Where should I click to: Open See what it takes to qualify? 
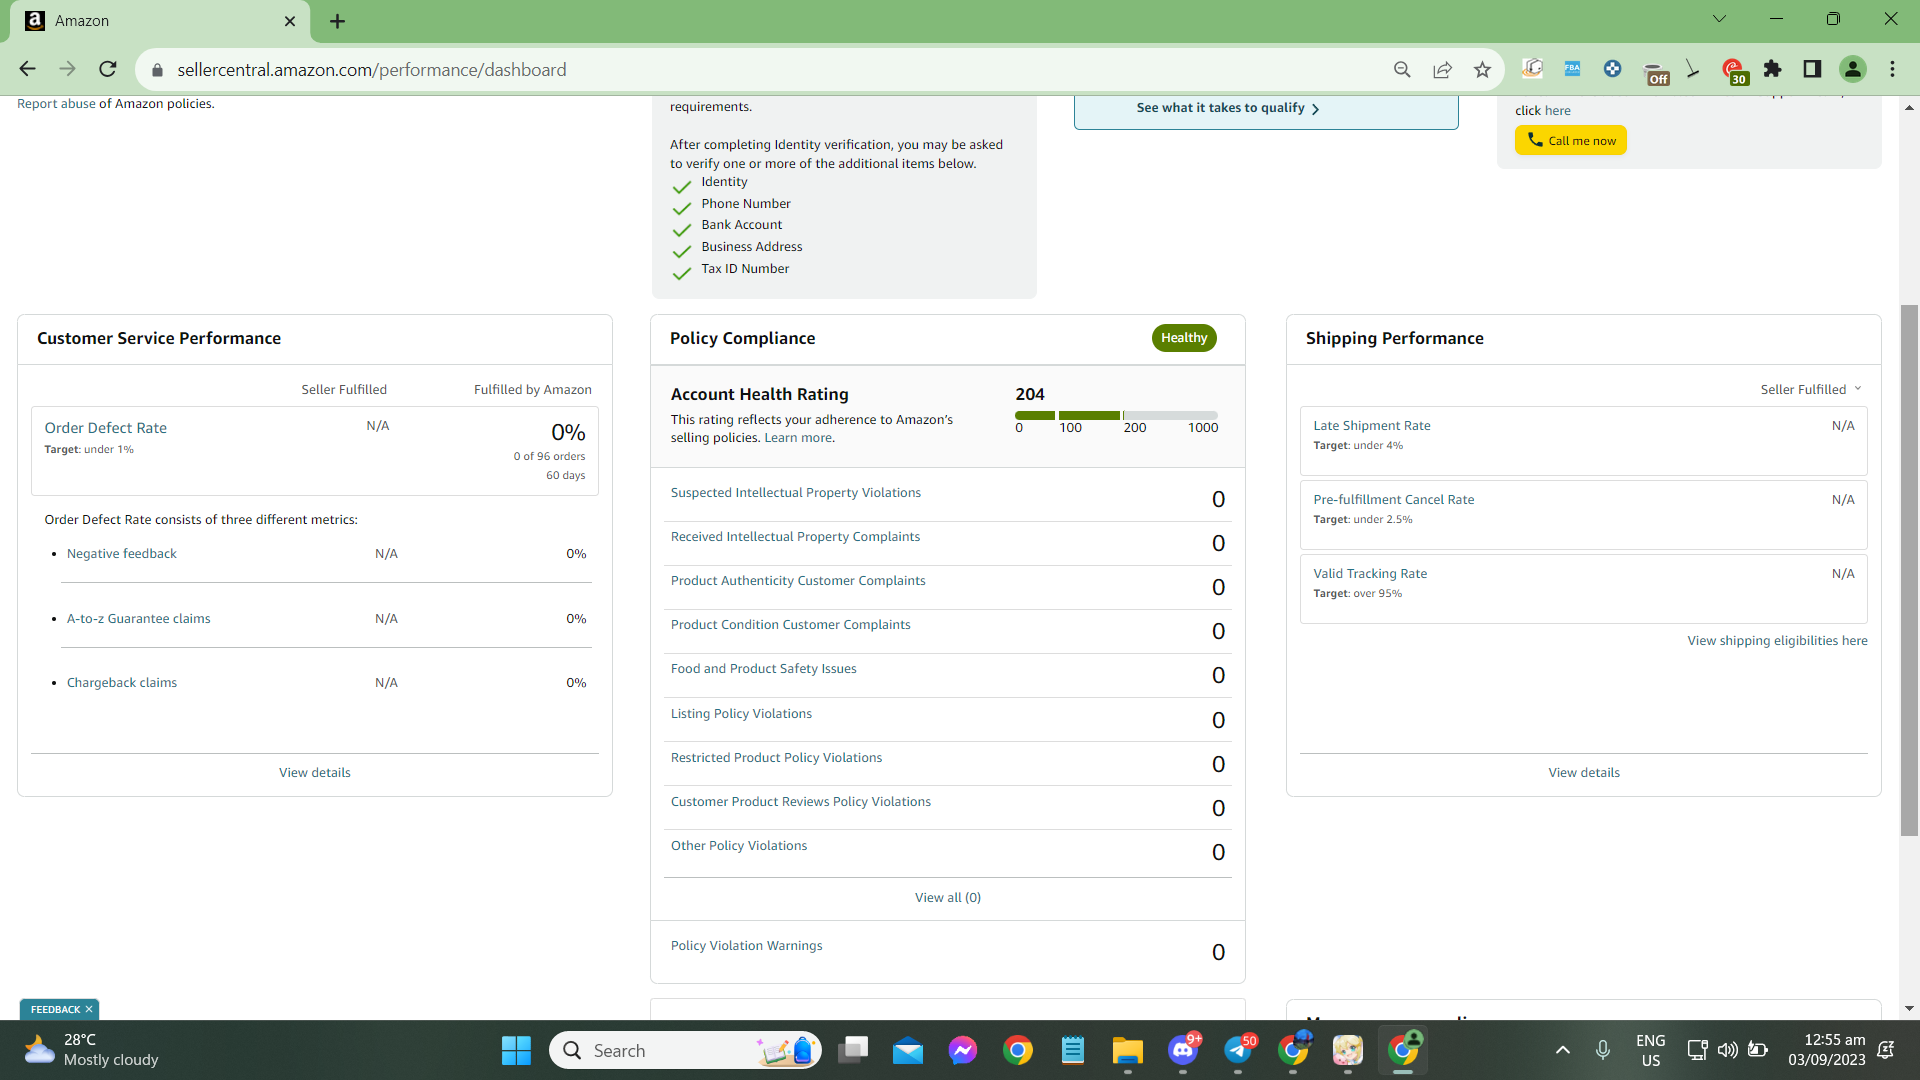tap(1228, 108)
